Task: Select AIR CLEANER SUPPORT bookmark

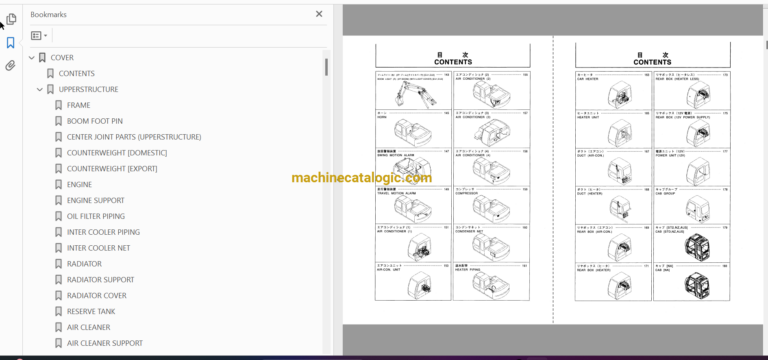Action: [x=105, y=343]
